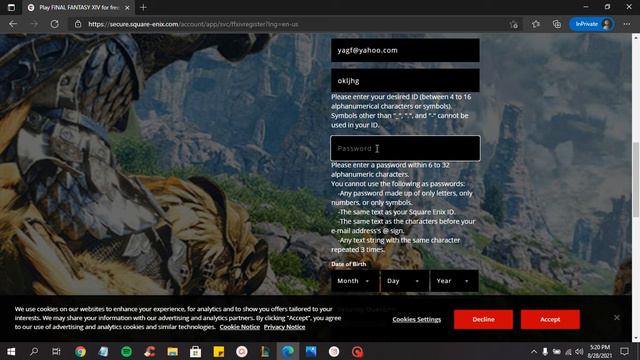640x360 pixels.
Task: Click the scrollbar down arrow
Action: click(636, 338)
